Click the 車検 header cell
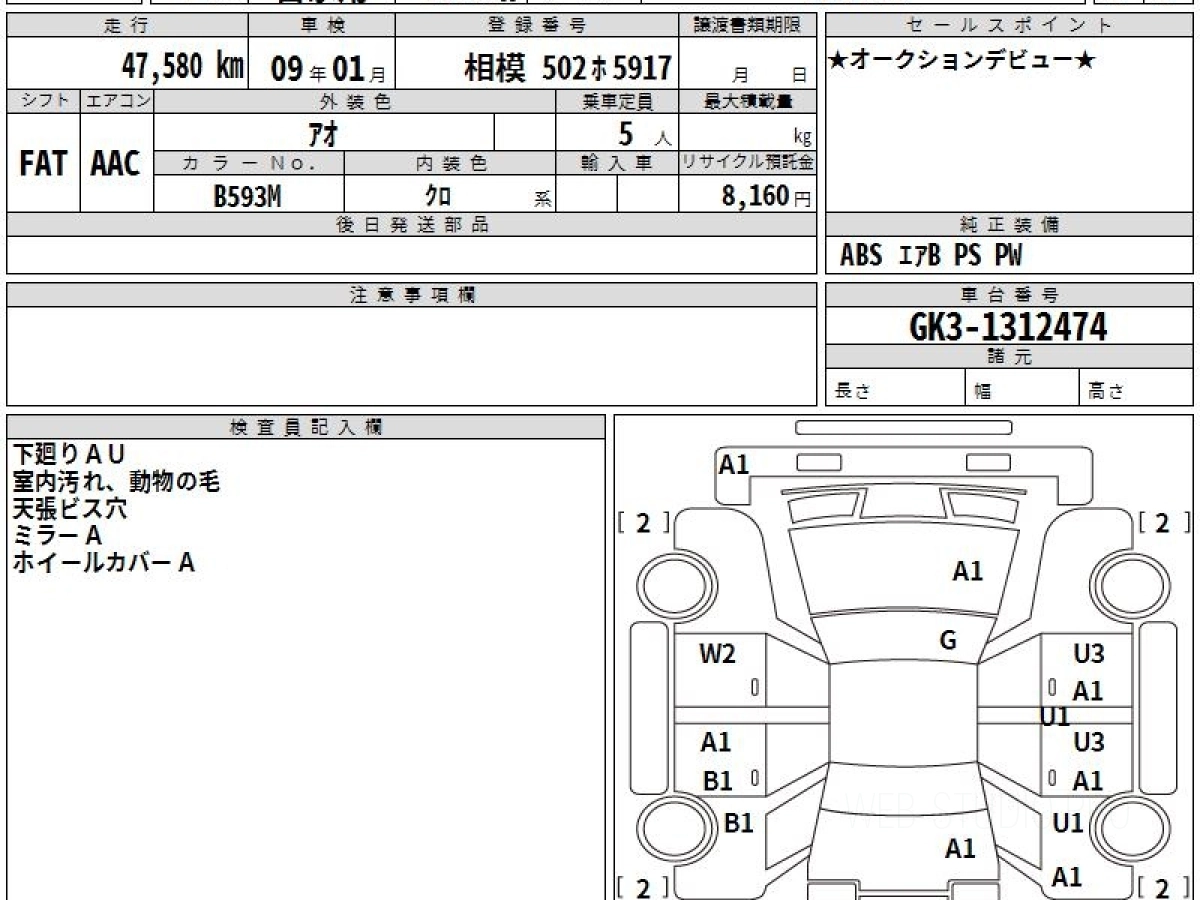 [x=321, y=26]
